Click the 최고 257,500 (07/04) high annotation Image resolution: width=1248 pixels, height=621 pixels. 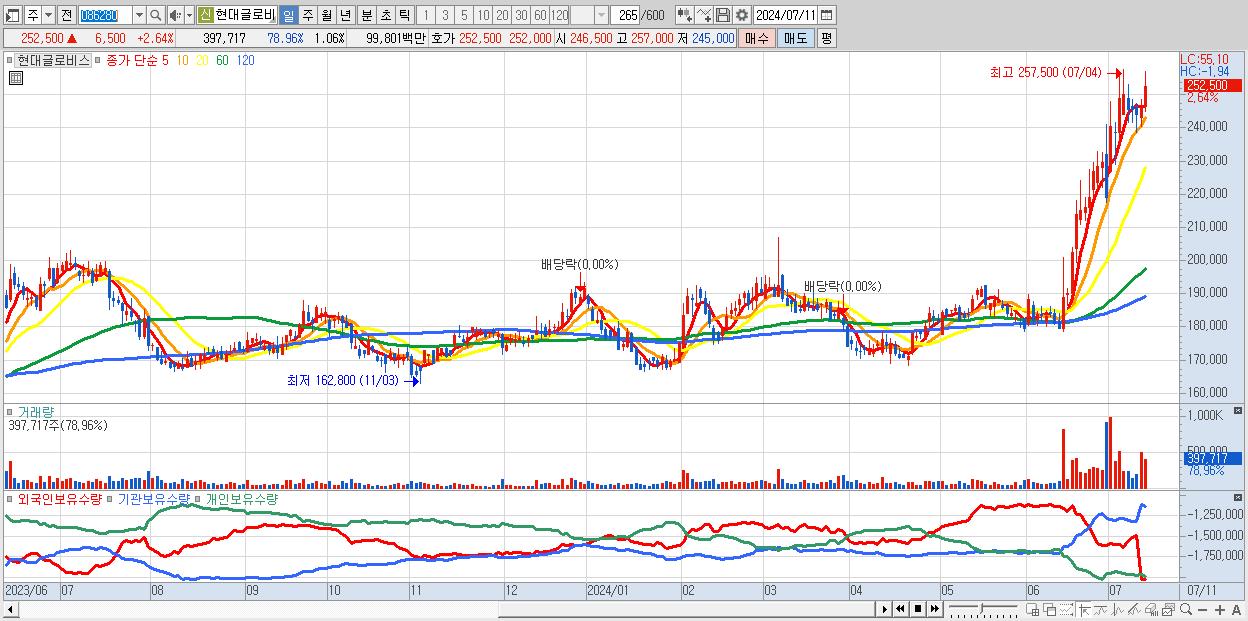click(1045, 72)
